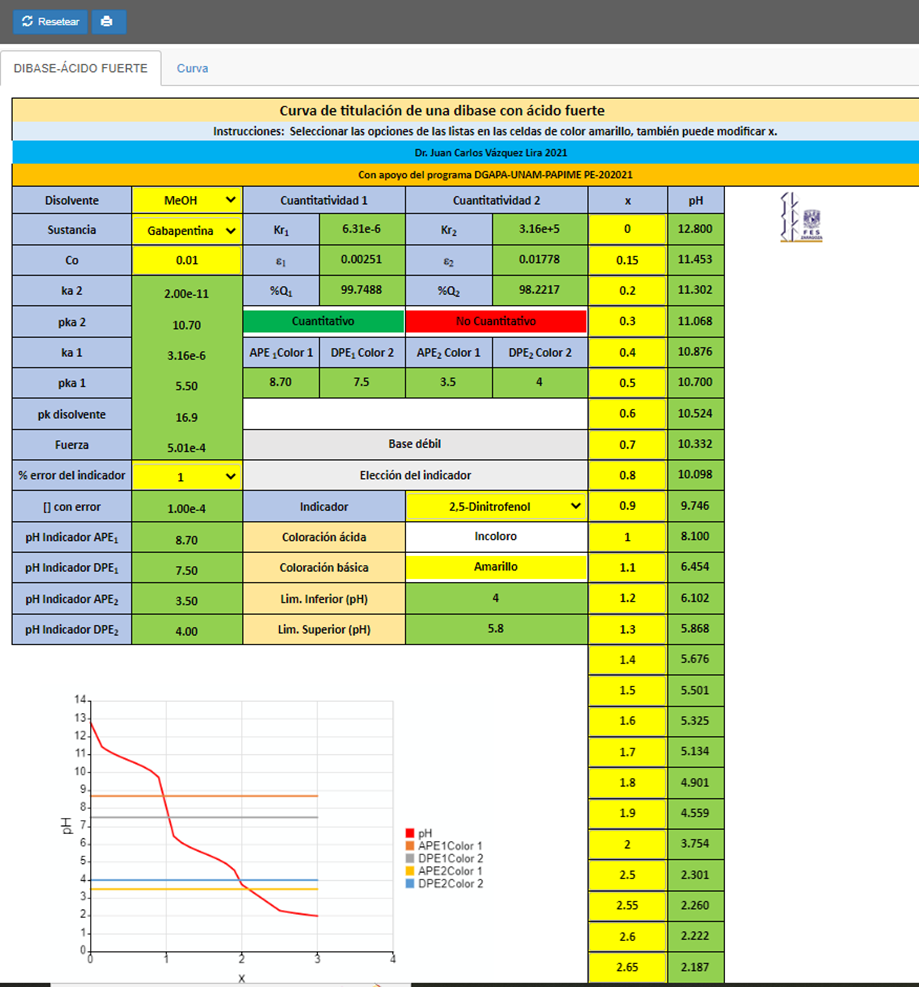Open the Indicador dropdown showing 2,5-Dinitrofenol
The height and width of the screenshot is (987, 919).
click(x=496, y=507)
